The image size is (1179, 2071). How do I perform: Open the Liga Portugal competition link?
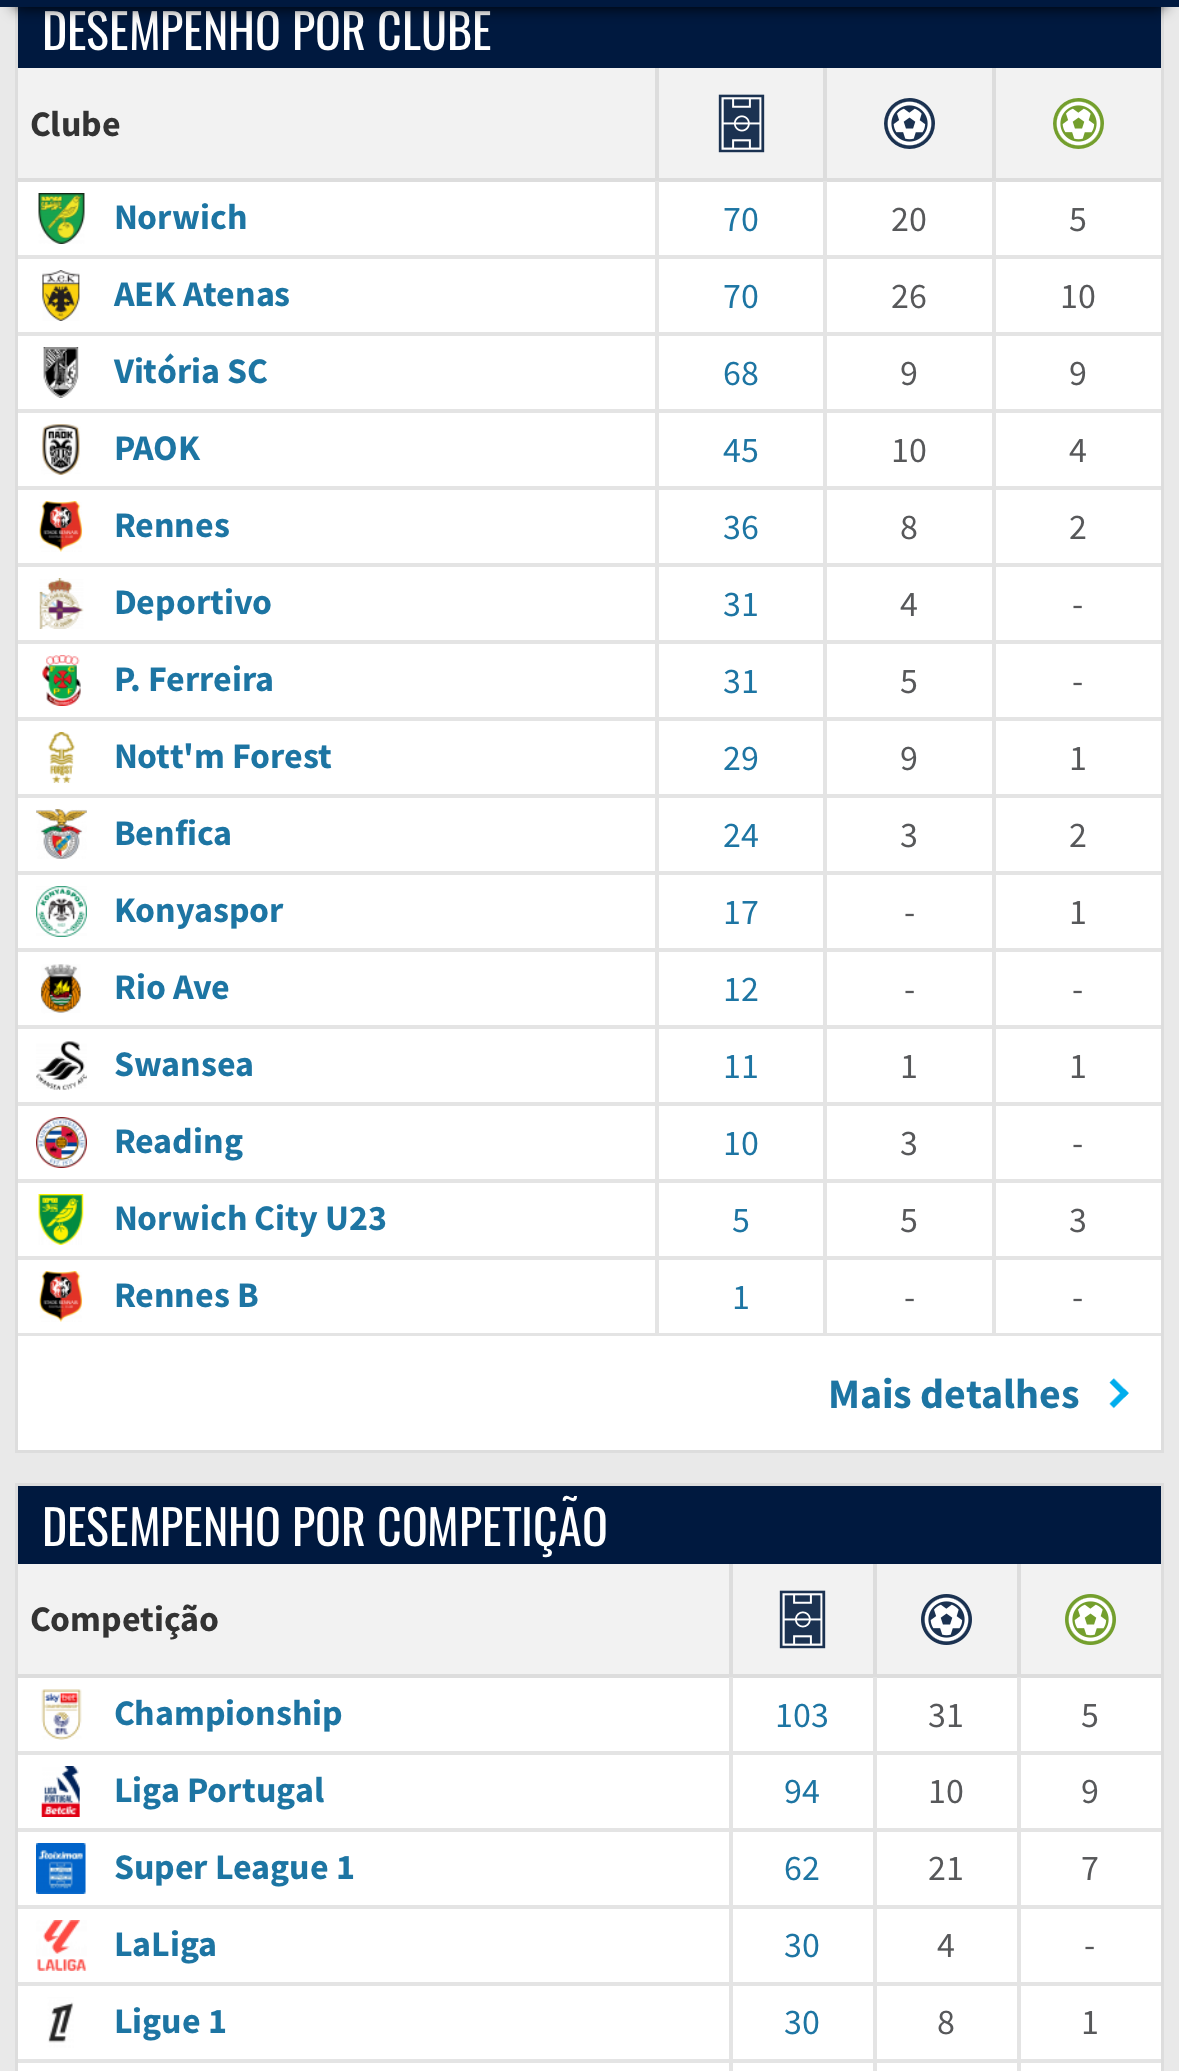click(x=219, y=1791)
